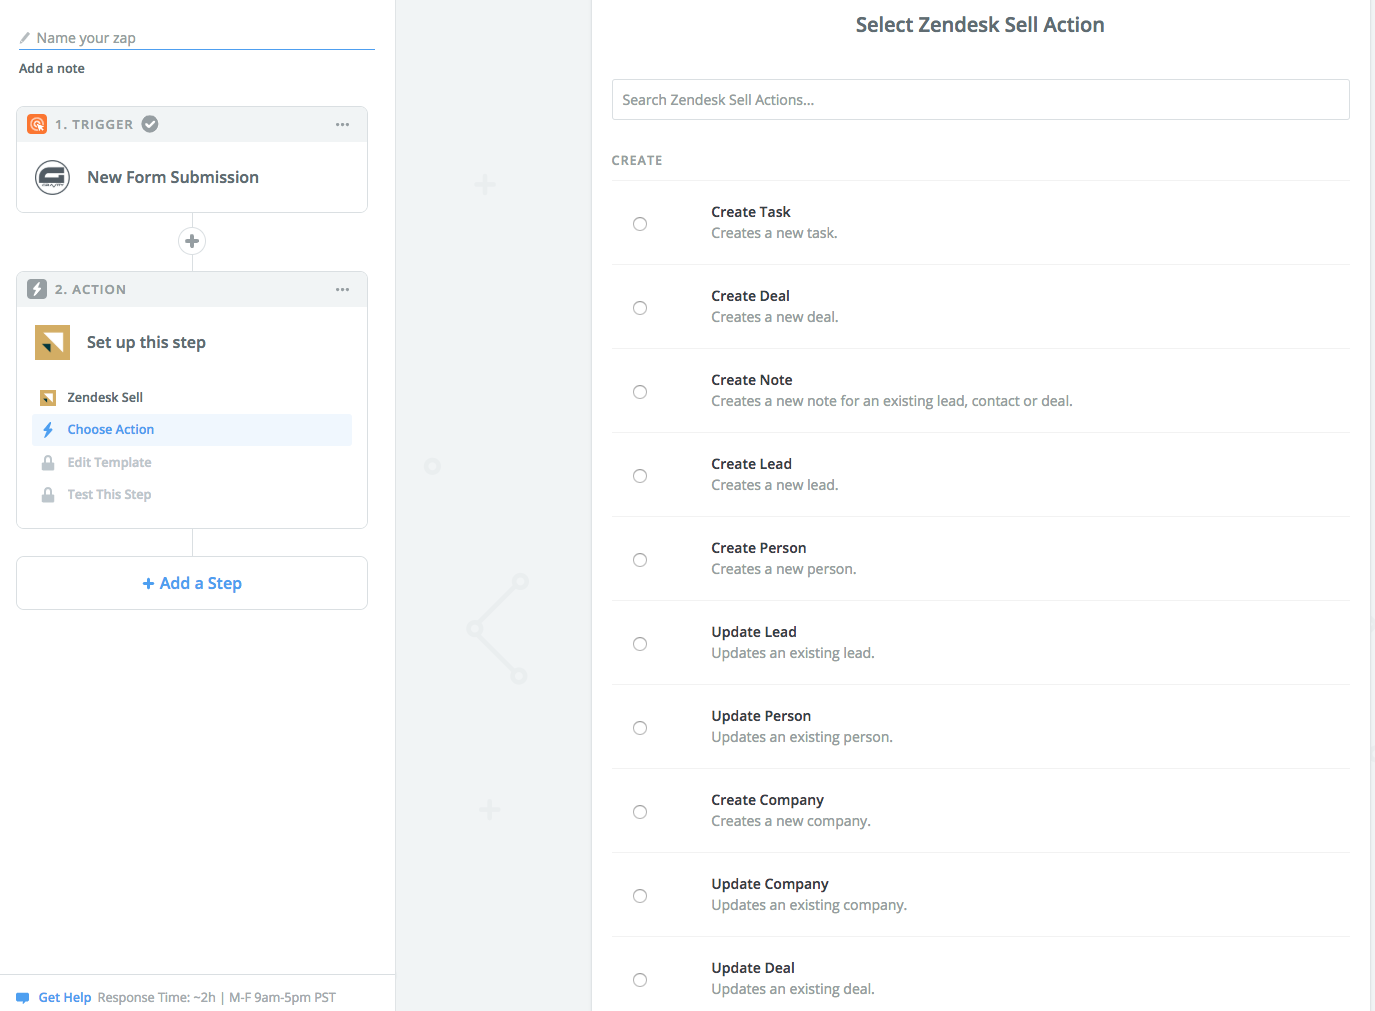Click the 'Updates an existing lead.' description
This screenshot has height=1011, width=1375.
tap(793, 653)
